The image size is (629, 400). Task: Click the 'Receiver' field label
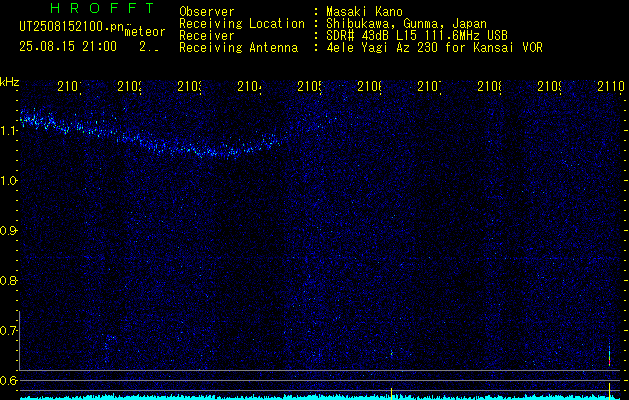pos(207,36)
